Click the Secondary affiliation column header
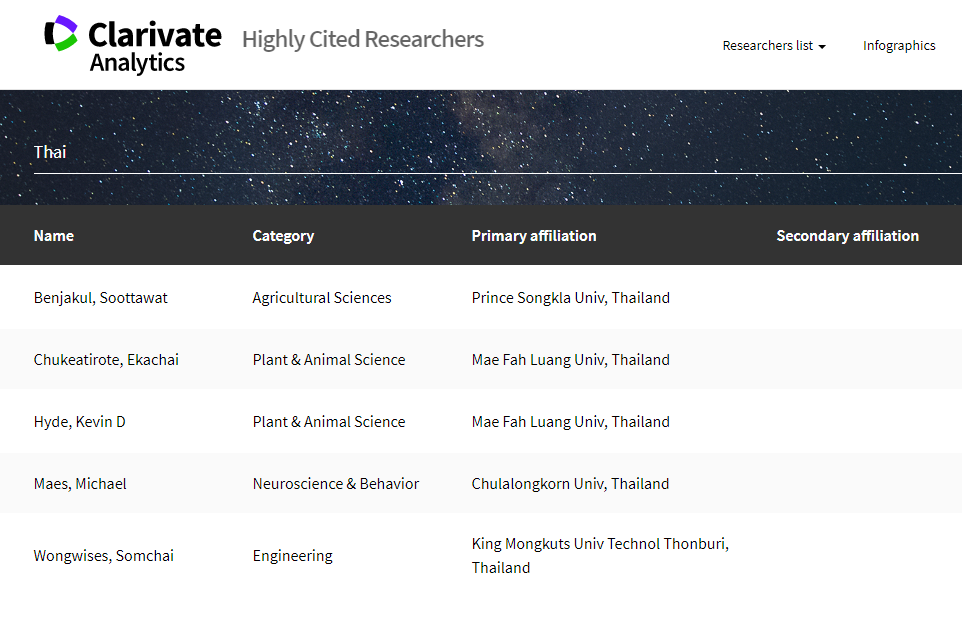This screenshot has width=962, height=630. coord(847,236)
